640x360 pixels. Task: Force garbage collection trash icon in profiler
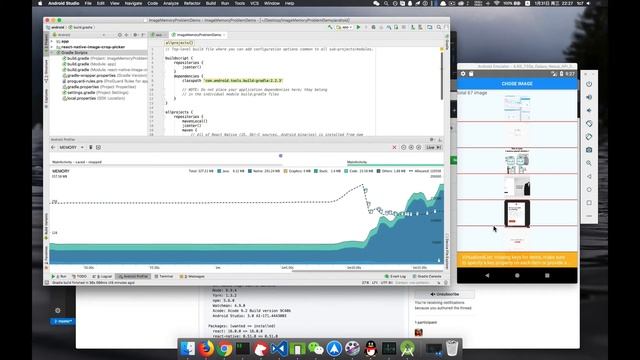click(91, 147)
